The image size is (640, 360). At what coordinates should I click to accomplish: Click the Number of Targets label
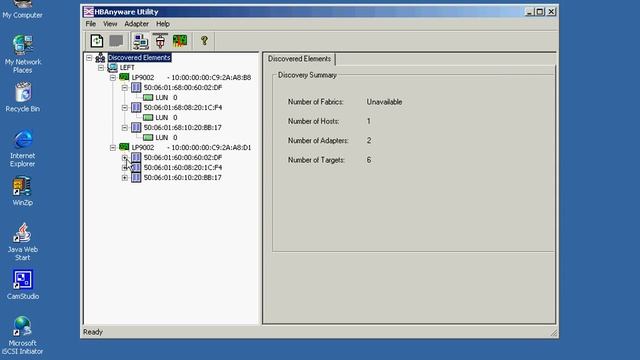point(316,160)
